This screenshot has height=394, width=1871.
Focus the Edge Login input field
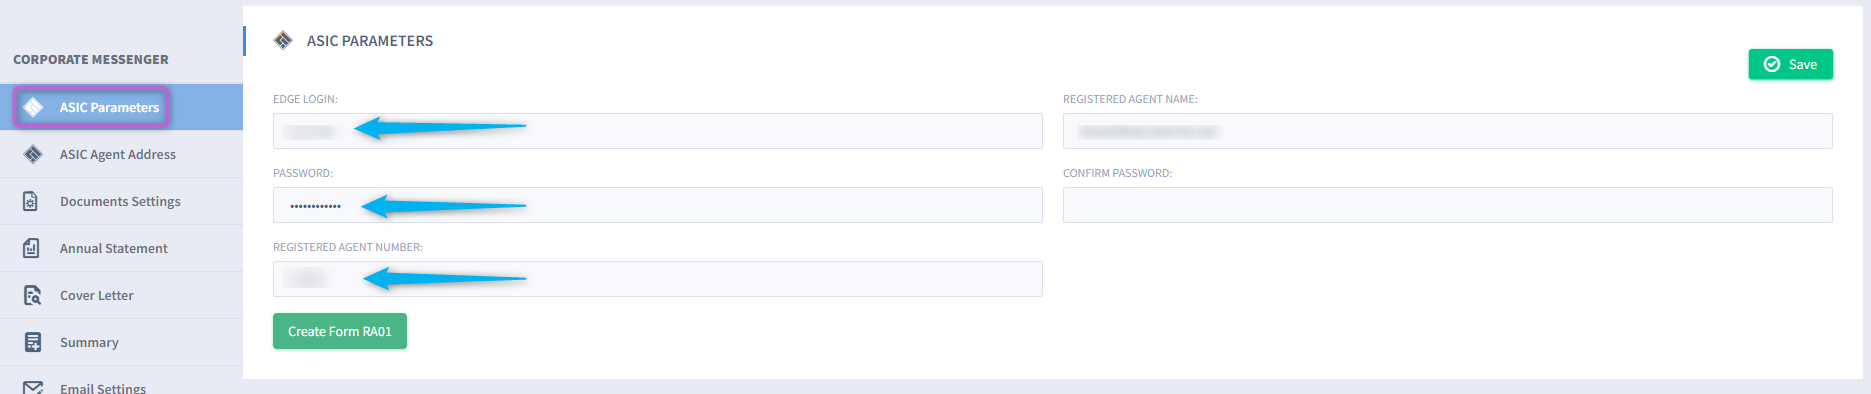(658, 131)
